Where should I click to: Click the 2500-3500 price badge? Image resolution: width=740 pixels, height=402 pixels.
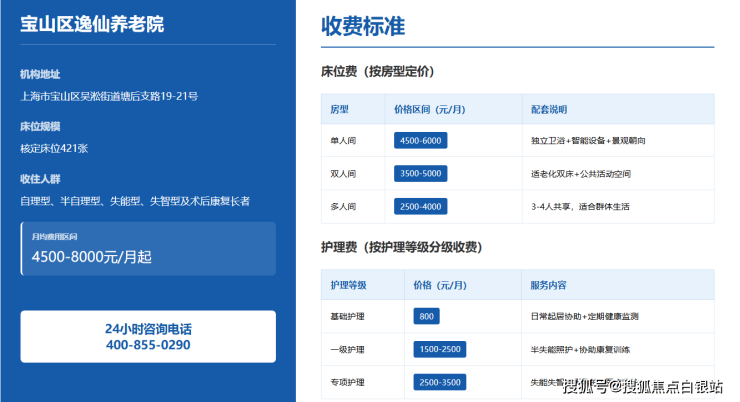[440, 382]
